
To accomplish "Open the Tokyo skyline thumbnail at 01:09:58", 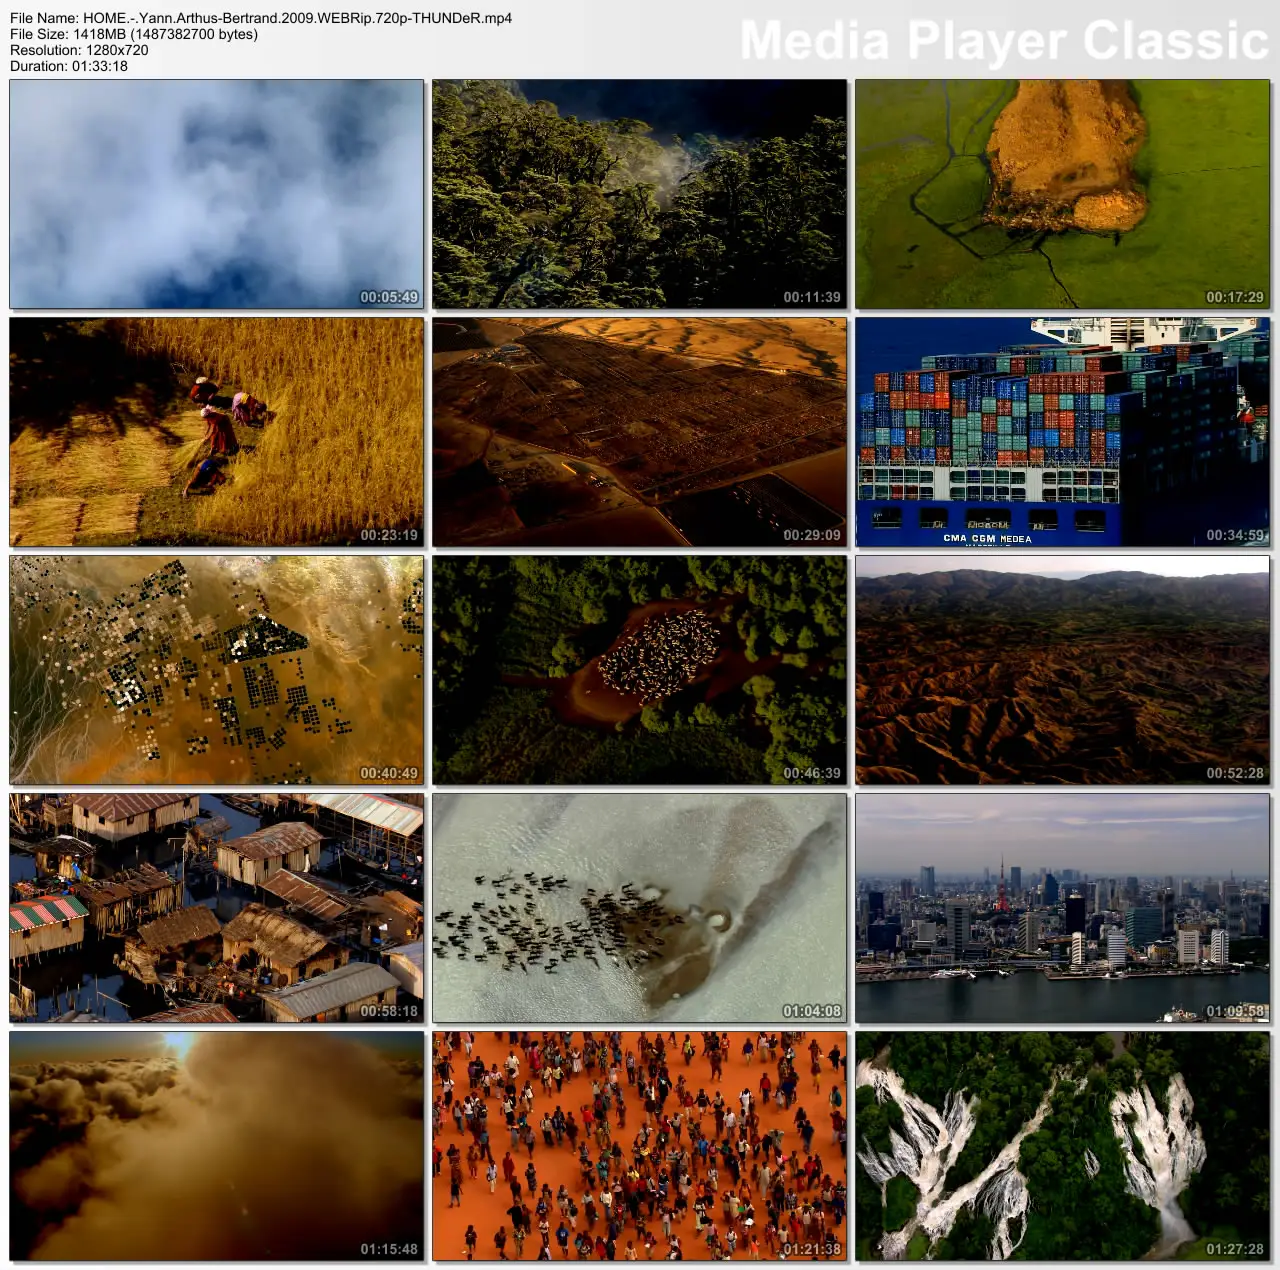I will coord(1062,908).
